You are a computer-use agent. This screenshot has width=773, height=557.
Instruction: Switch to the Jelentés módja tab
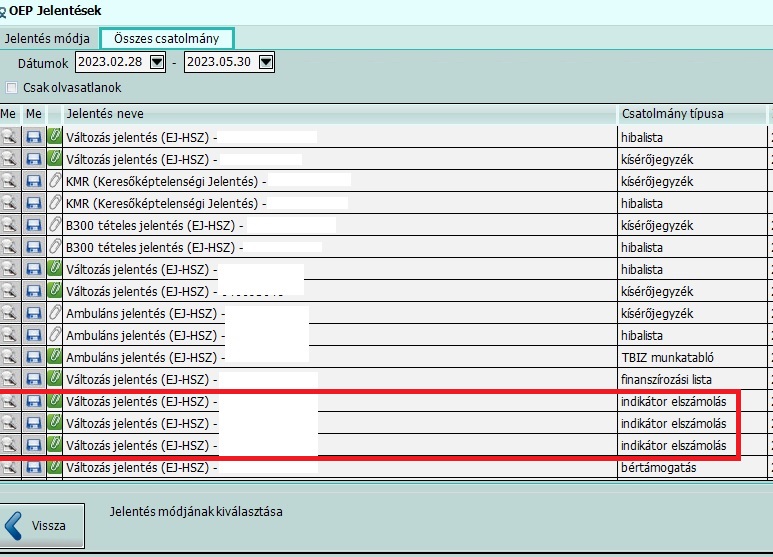pyautogui.click(x=47, y=39)
